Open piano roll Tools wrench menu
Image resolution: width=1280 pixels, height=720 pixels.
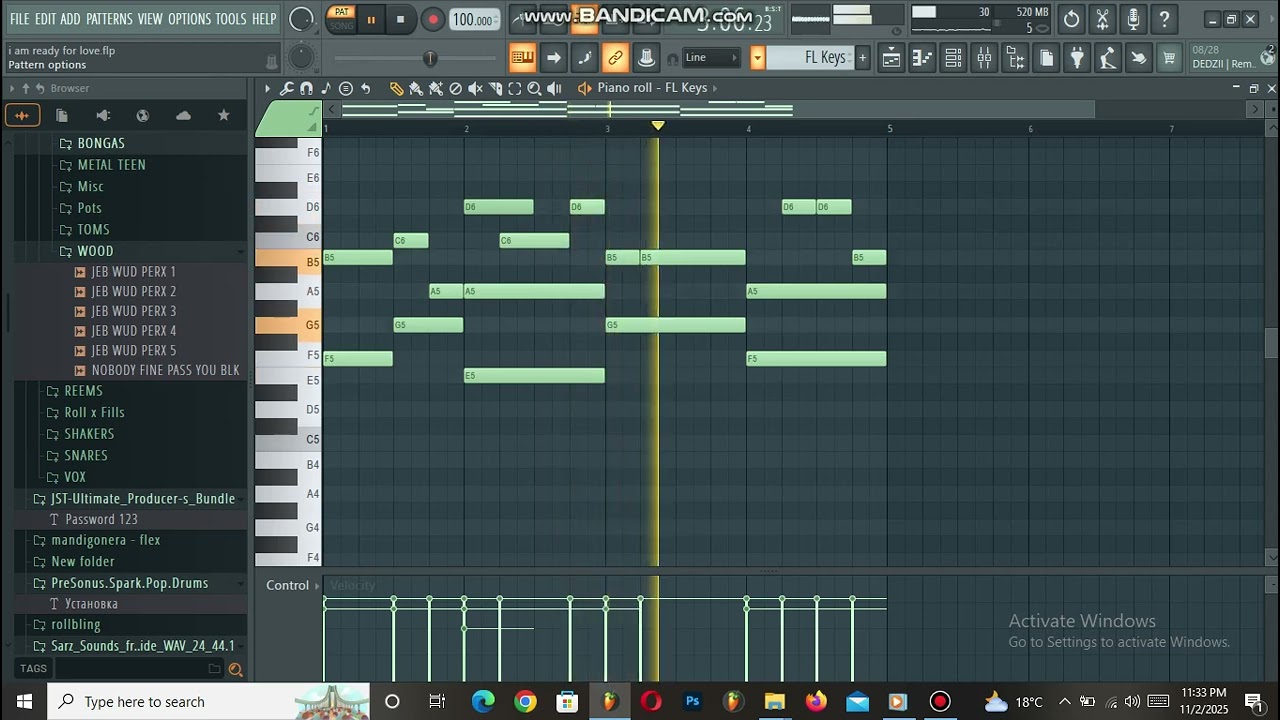click(x=286, y=88)
